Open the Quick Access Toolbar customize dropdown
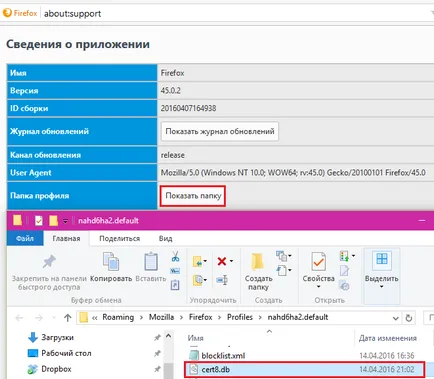Image resolution: width=434 pixels, height=379 pixels. 65,221
